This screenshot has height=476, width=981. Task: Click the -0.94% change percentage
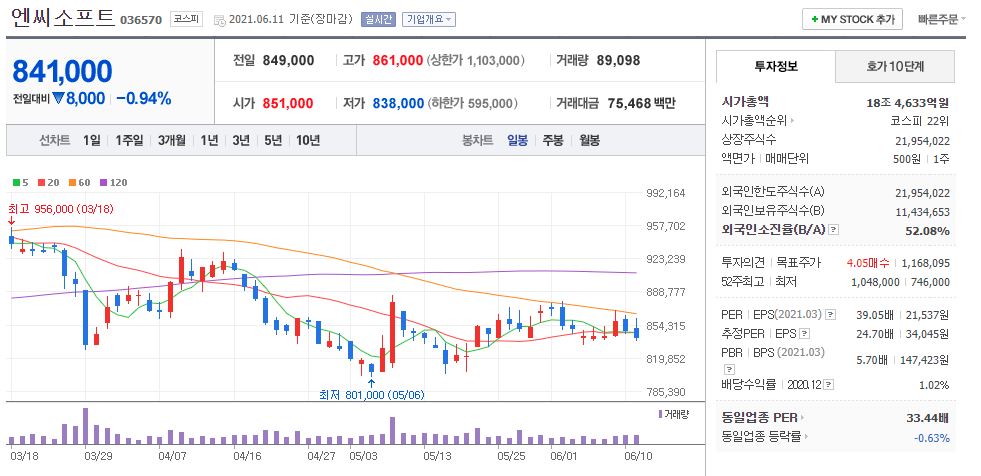(x=143, y=98)
